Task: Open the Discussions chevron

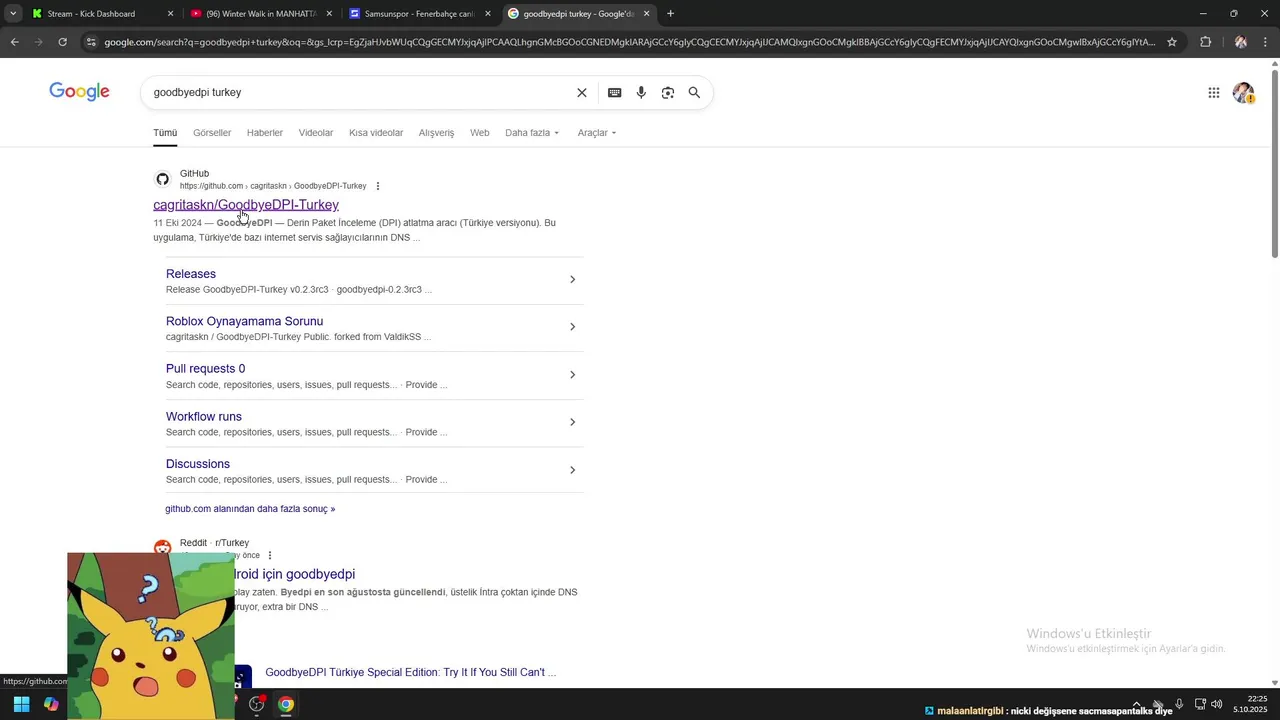Action: [x=572, y=470]
